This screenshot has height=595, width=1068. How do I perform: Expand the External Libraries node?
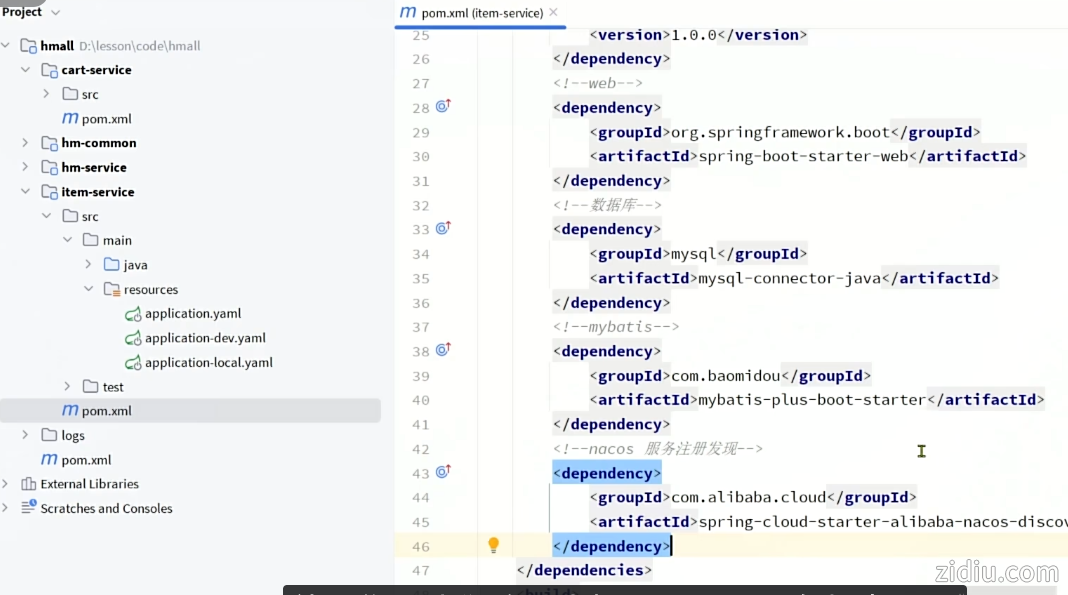pos(6,484)
